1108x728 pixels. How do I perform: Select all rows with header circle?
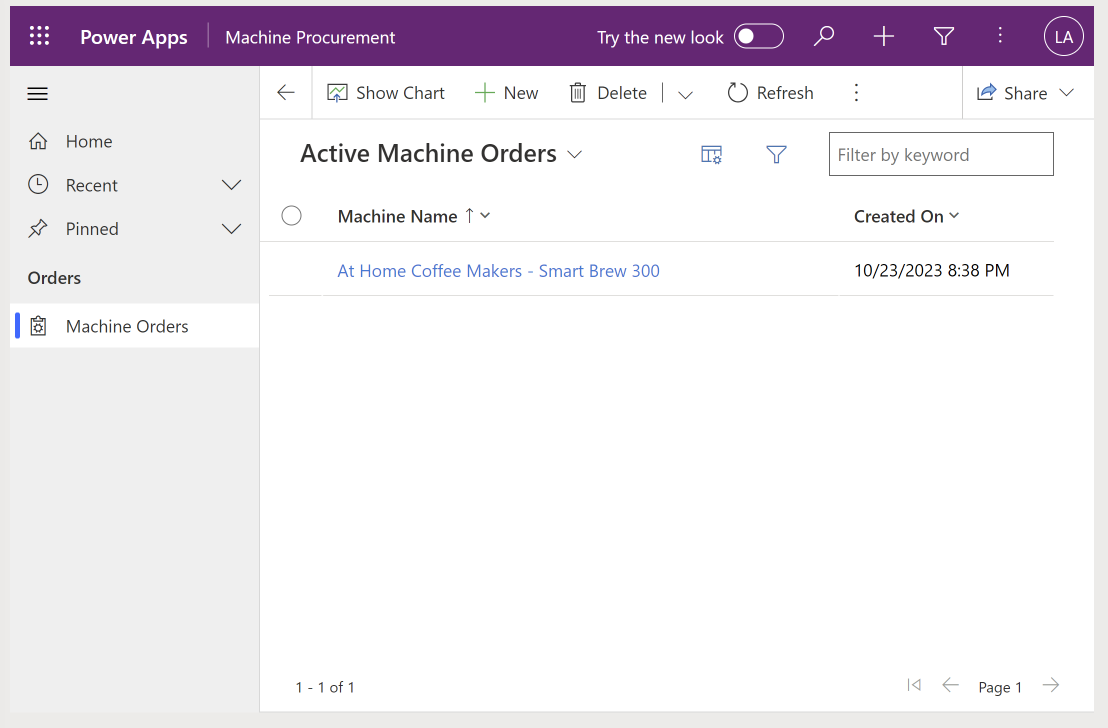291,216
